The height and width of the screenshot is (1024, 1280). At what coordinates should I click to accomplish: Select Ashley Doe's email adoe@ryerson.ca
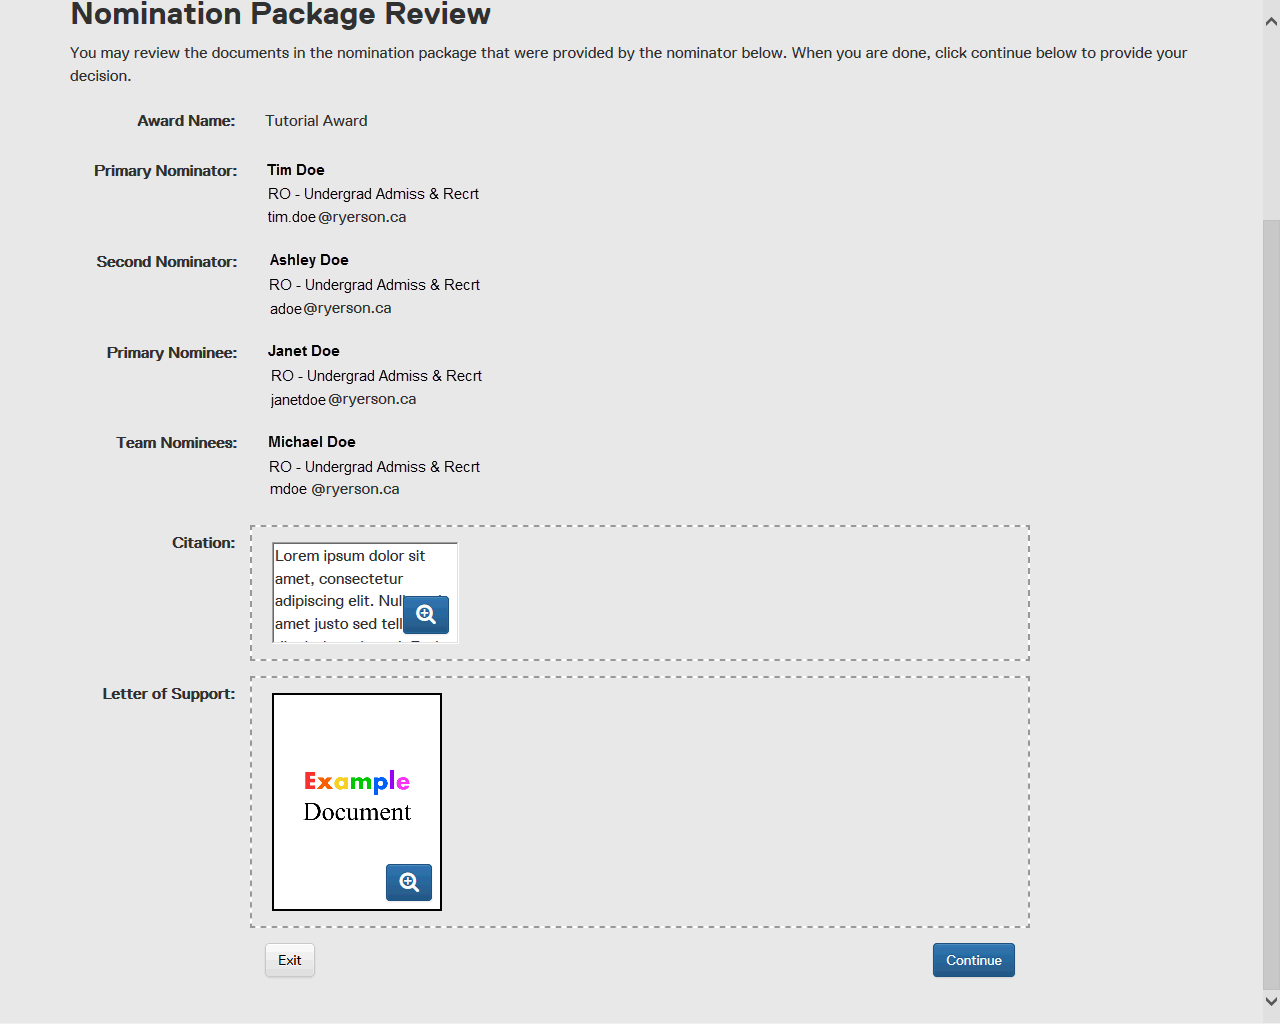(330, 308)
